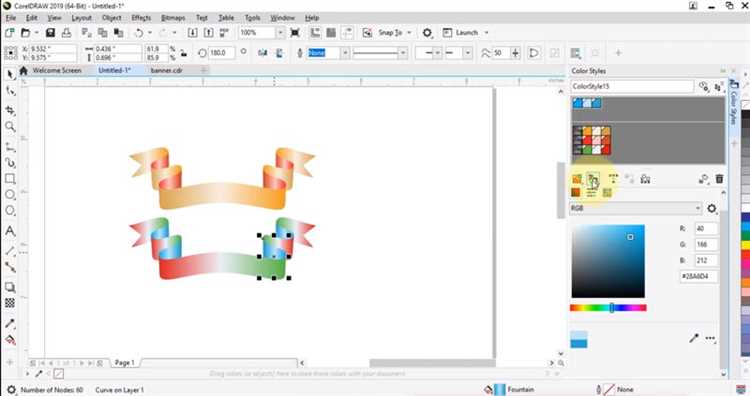Select the Crop tool in the toolbox

pos(10,110)
